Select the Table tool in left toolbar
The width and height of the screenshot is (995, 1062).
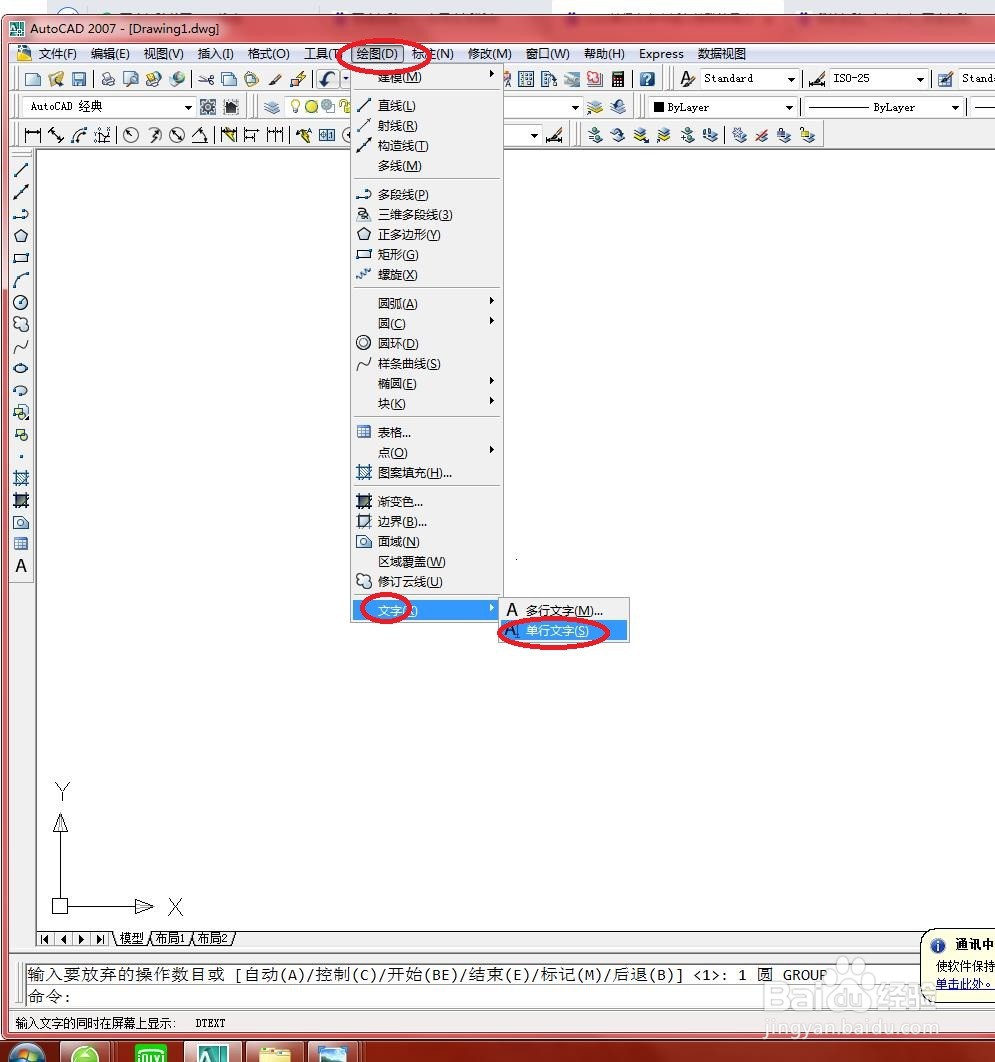[x=21, y=544]
